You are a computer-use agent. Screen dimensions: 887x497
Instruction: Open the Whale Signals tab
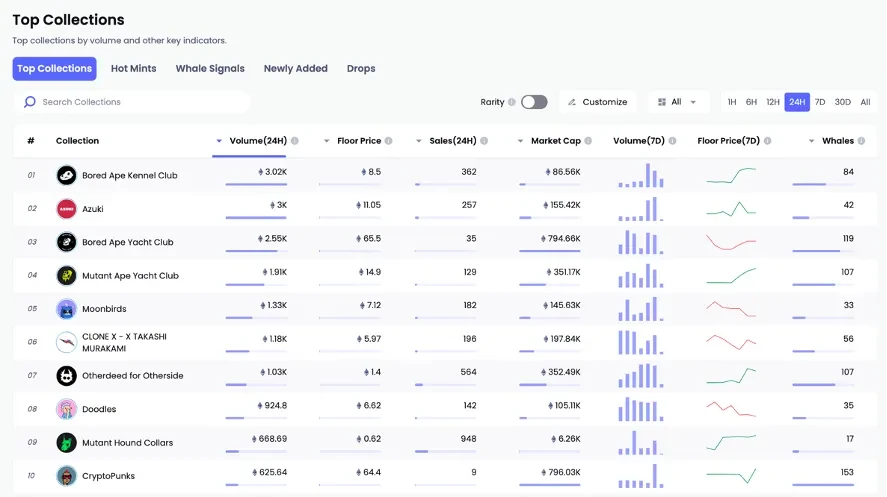210,69
